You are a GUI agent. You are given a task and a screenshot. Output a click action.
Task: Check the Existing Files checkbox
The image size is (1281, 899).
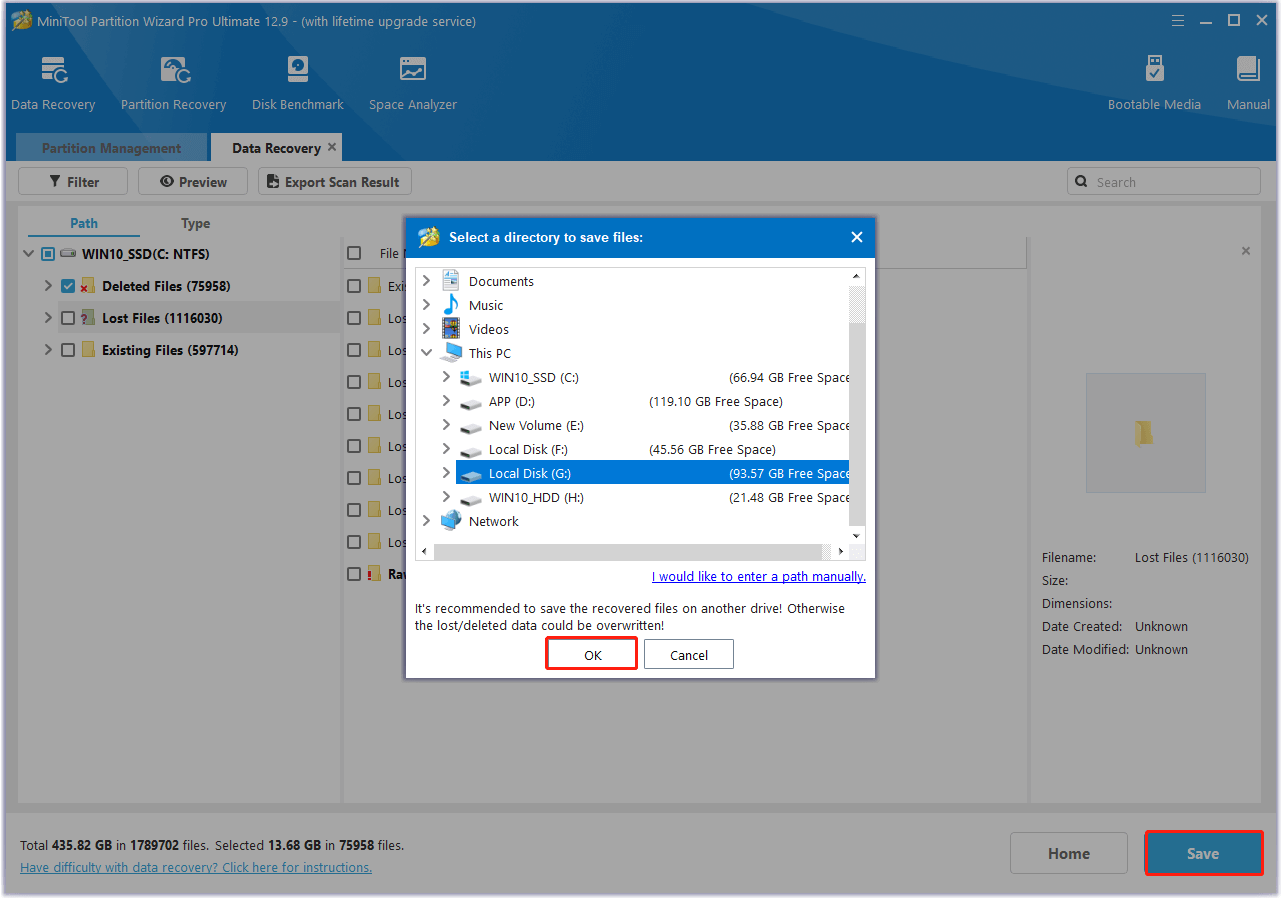67,349
